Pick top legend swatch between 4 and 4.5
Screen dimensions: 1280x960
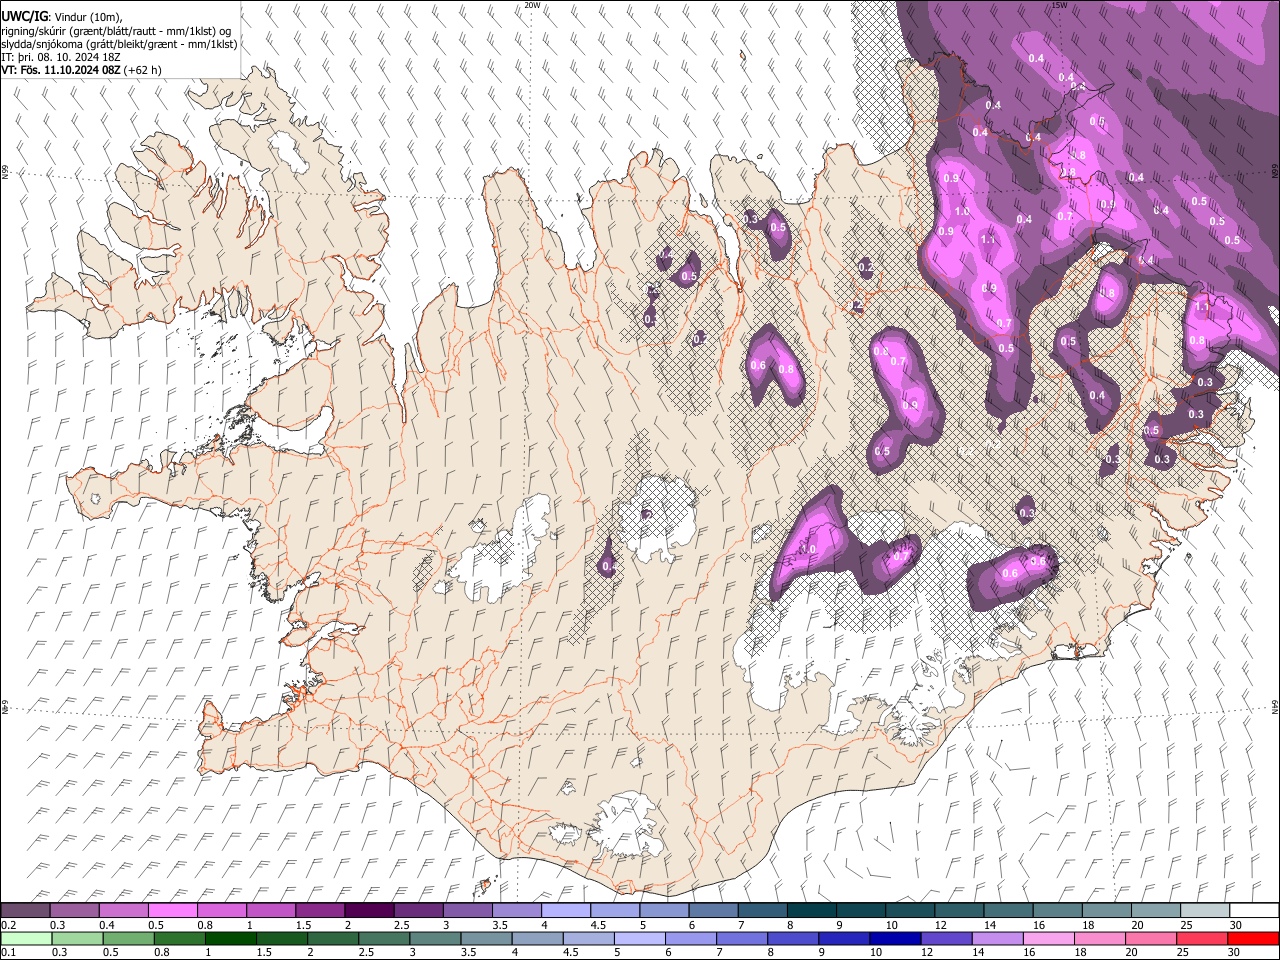(x=565, y=910)
